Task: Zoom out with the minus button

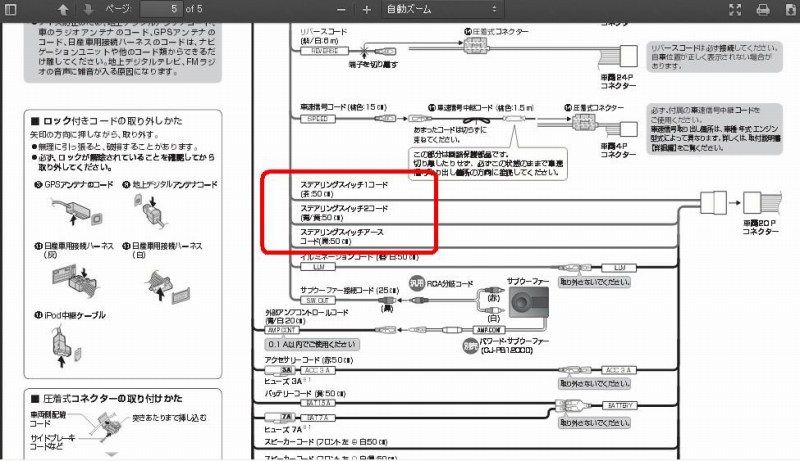Action: pyautogui.click(x=341, y=10)
